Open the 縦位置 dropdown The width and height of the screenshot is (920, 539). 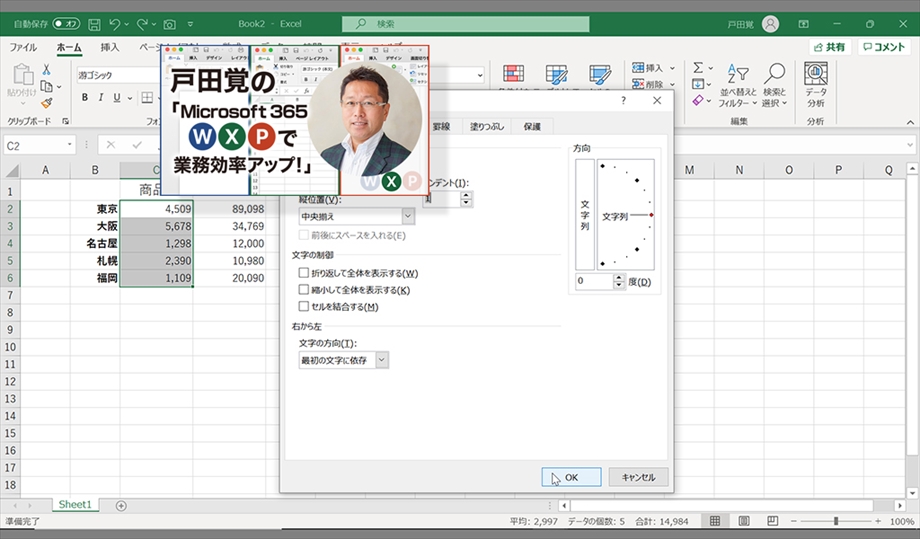coord(408,216)
